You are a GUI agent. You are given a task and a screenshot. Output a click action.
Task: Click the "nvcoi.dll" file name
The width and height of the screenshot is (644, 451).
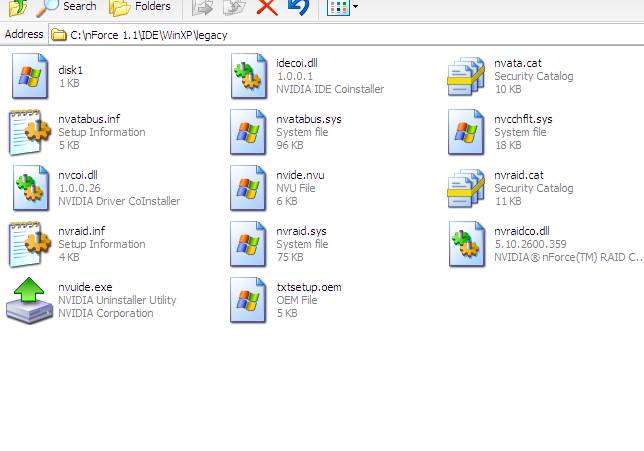point(78,175)
